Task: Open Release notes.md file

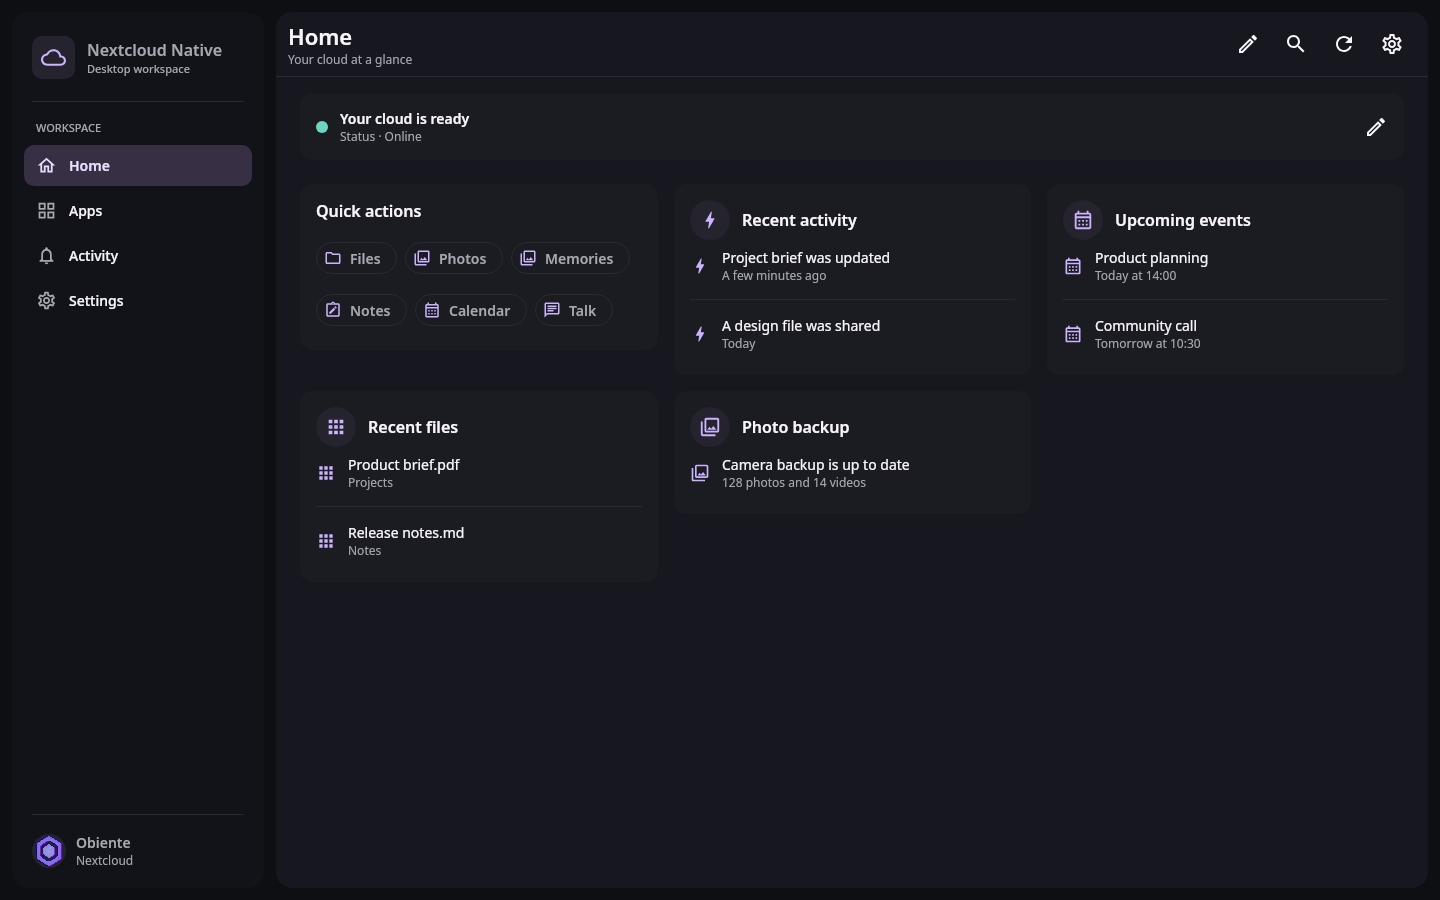Action: click(479, 541)
